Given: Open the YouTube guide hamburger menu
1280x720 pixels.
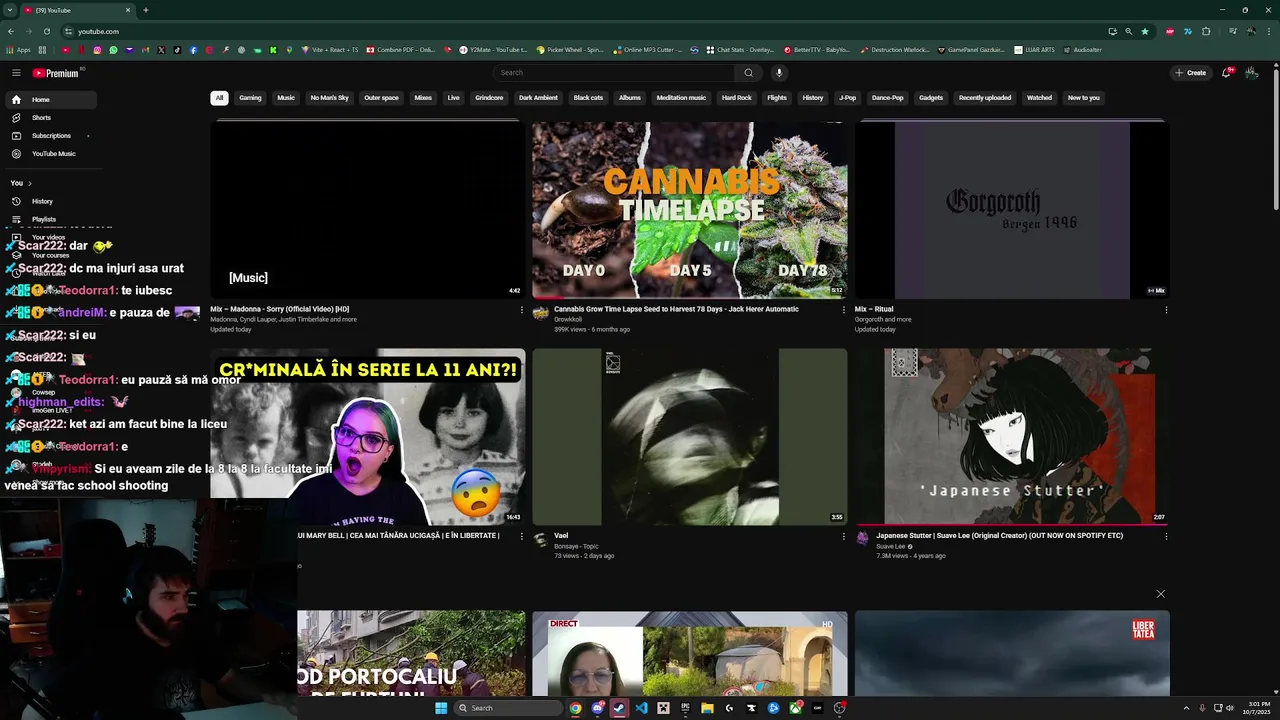Looking at the screenshot, I should tap(16, 73).
